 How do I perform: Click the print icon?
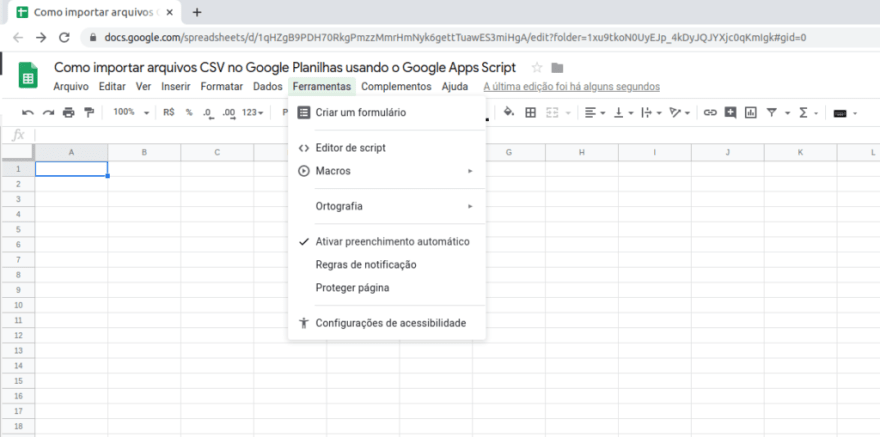pyautogui.click(x=68, y=113)
